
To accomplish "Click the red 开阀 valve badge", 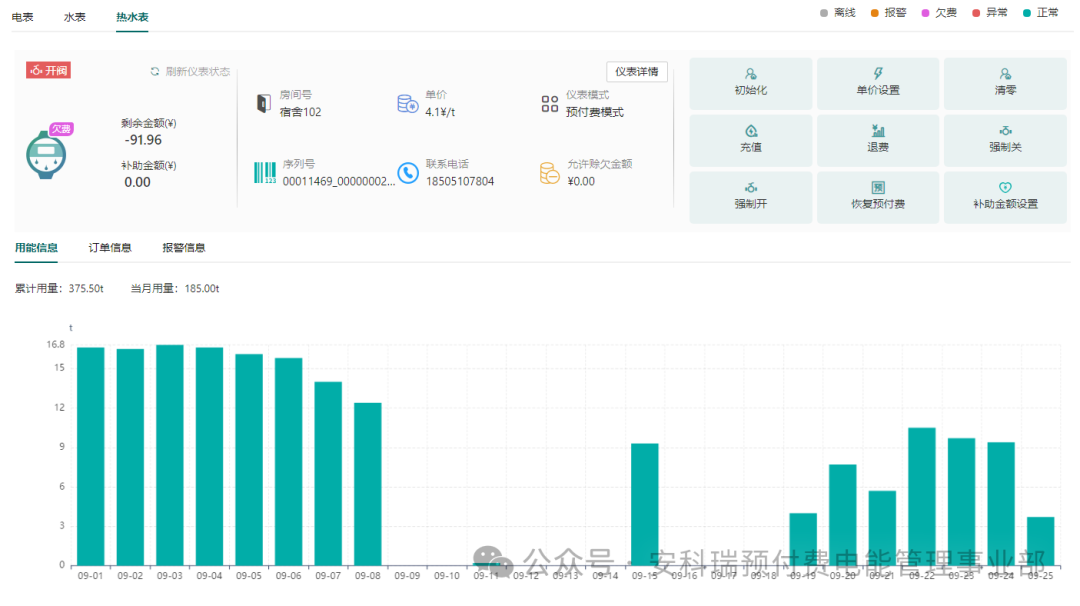I will pyautogui.click(x=48, y=70).
